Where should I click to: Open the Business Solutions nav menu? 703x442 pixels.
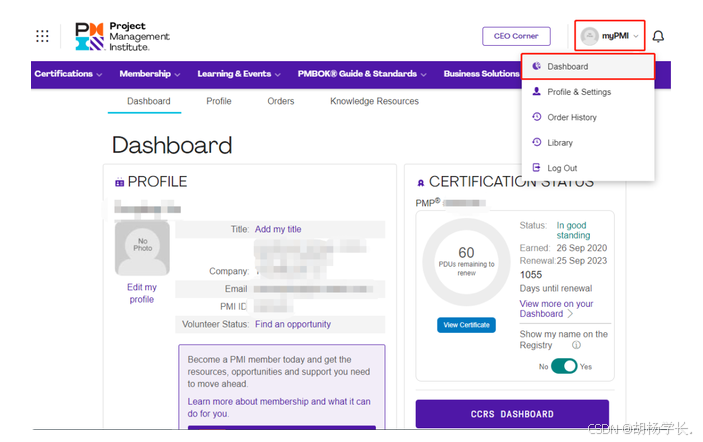click(x=481, y=74)
